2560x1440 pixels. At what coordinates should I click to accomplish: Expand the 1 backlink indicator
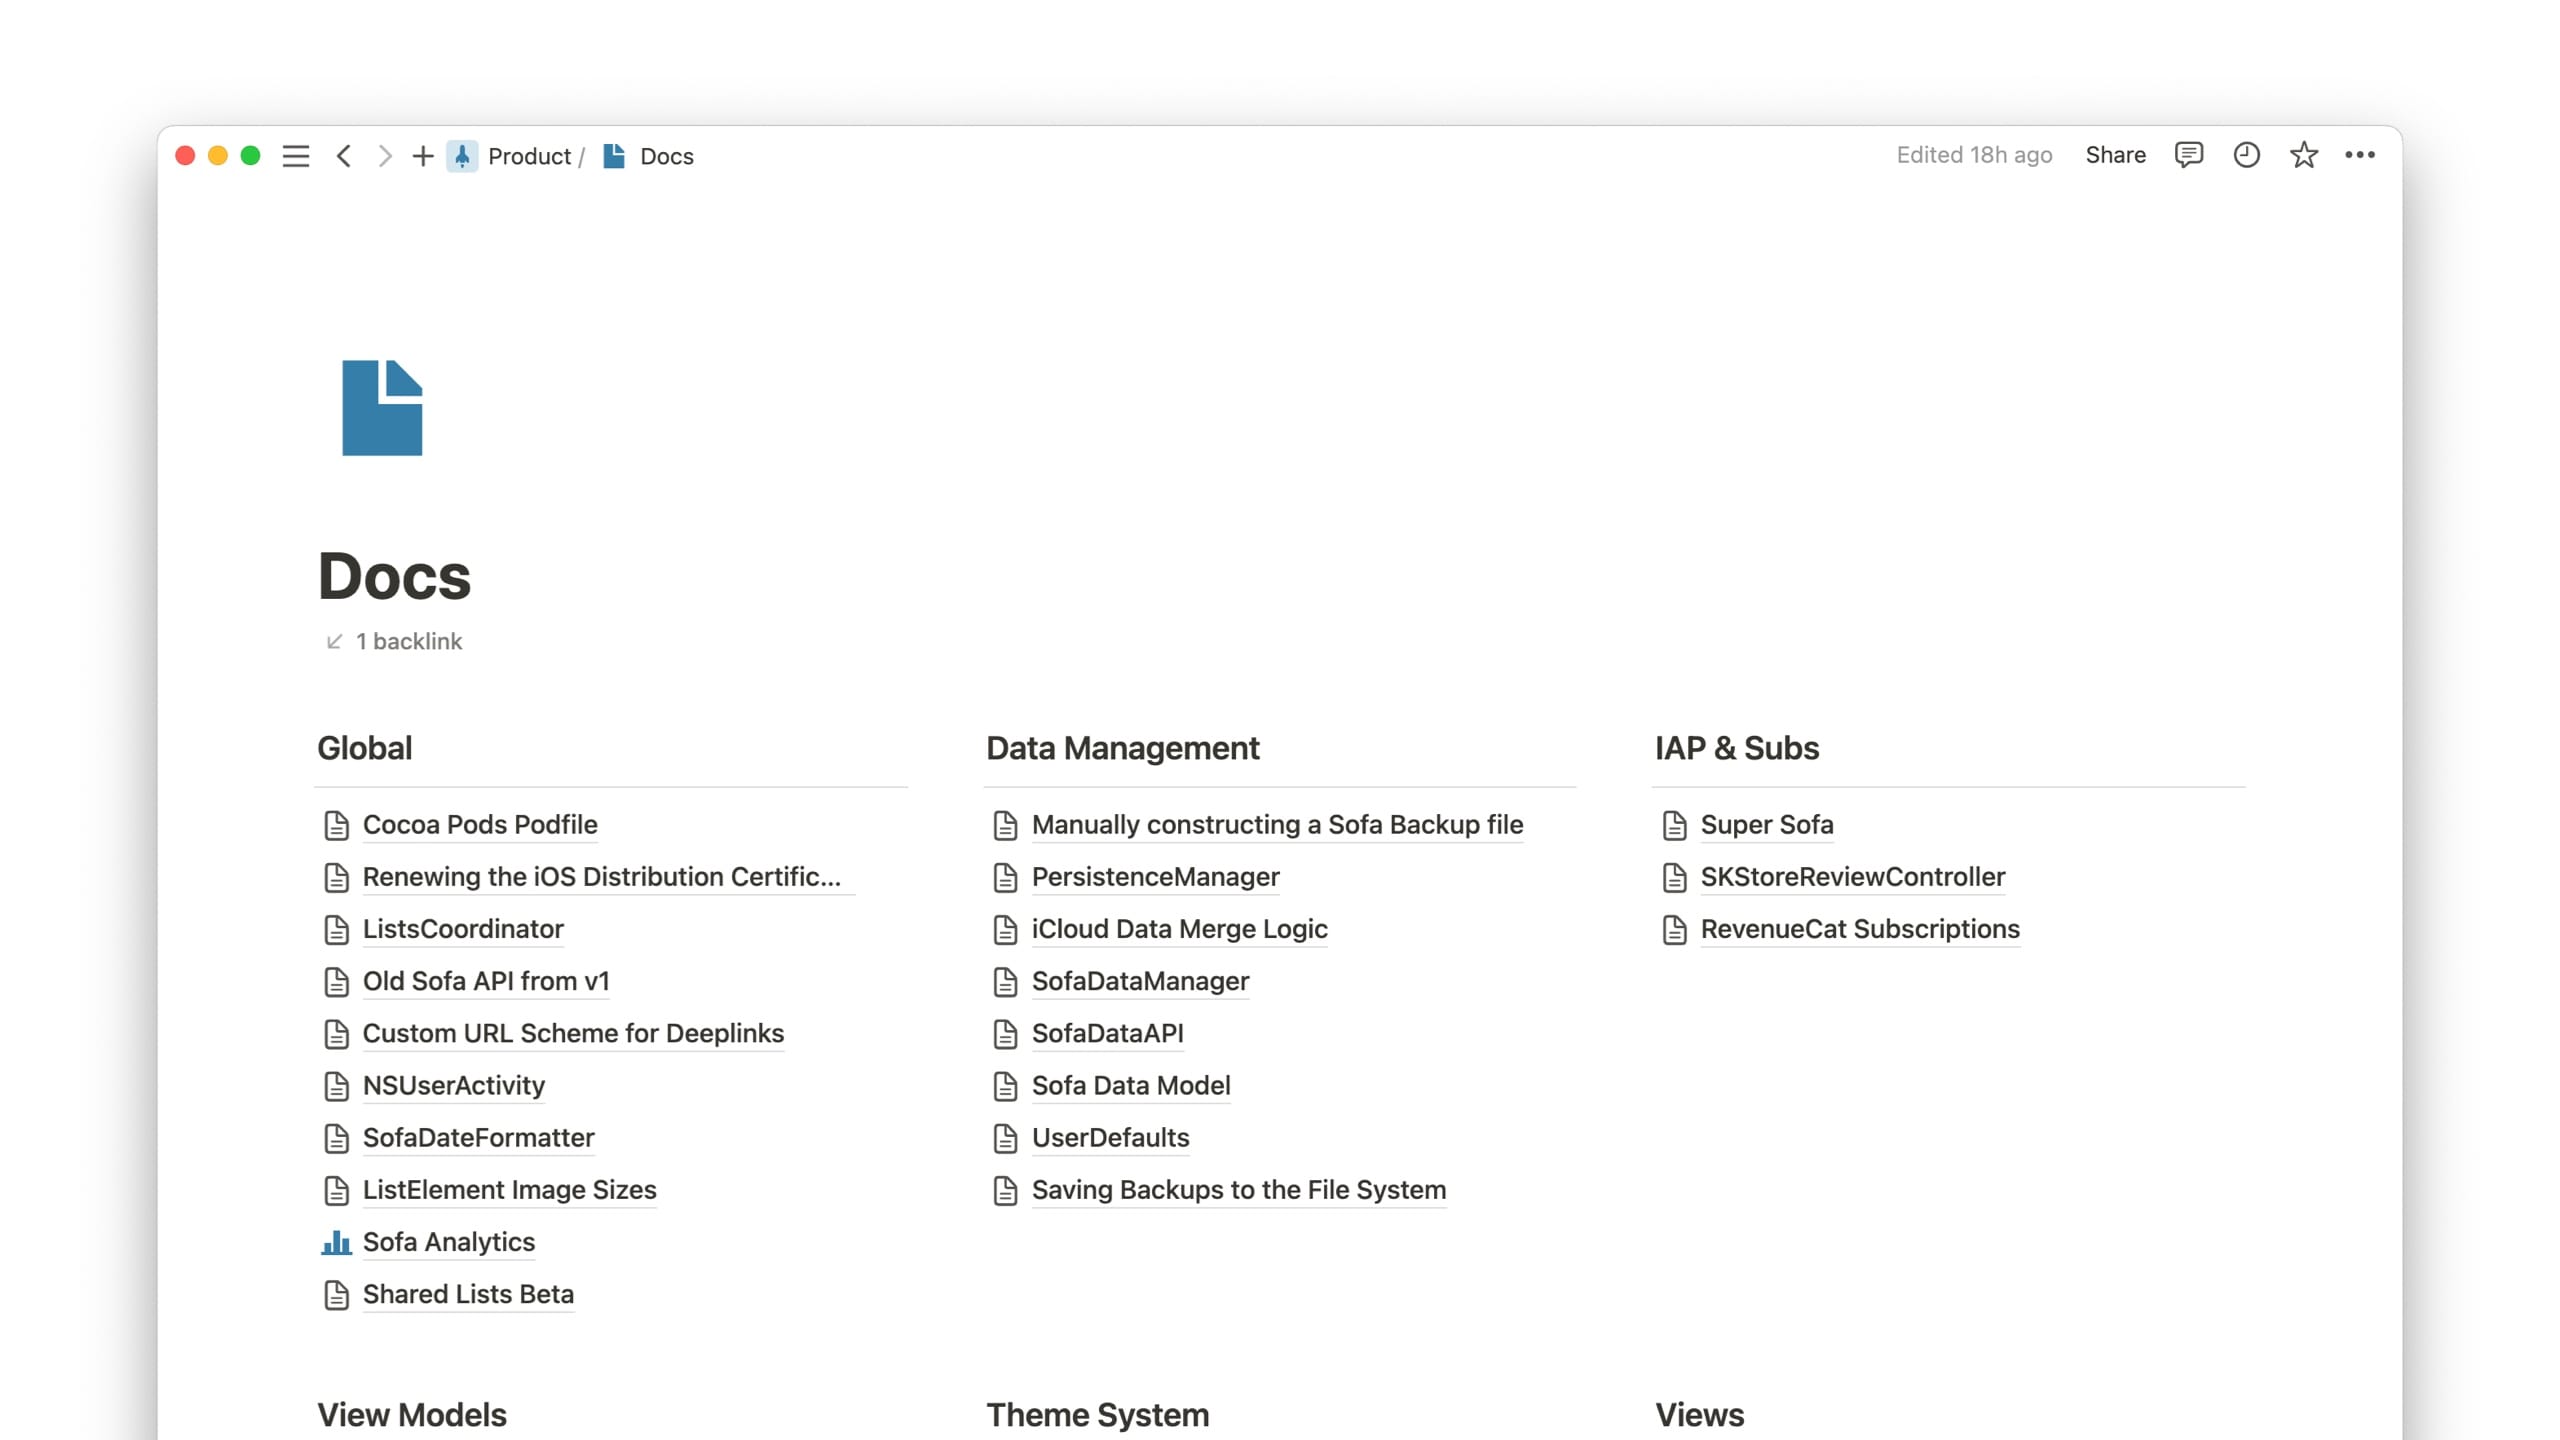(408, 641)
